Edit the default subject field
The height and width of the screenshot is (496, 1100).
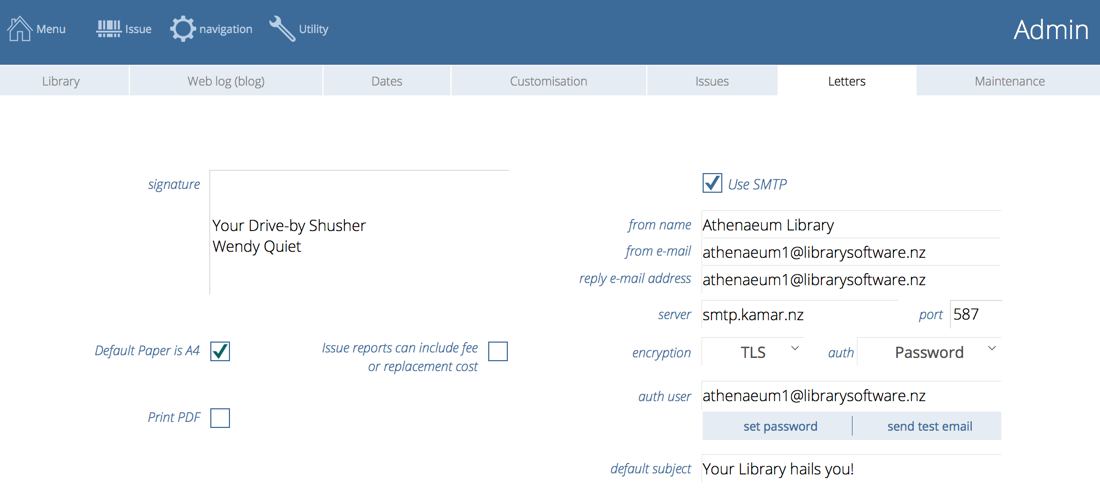[x=850, y=468]
